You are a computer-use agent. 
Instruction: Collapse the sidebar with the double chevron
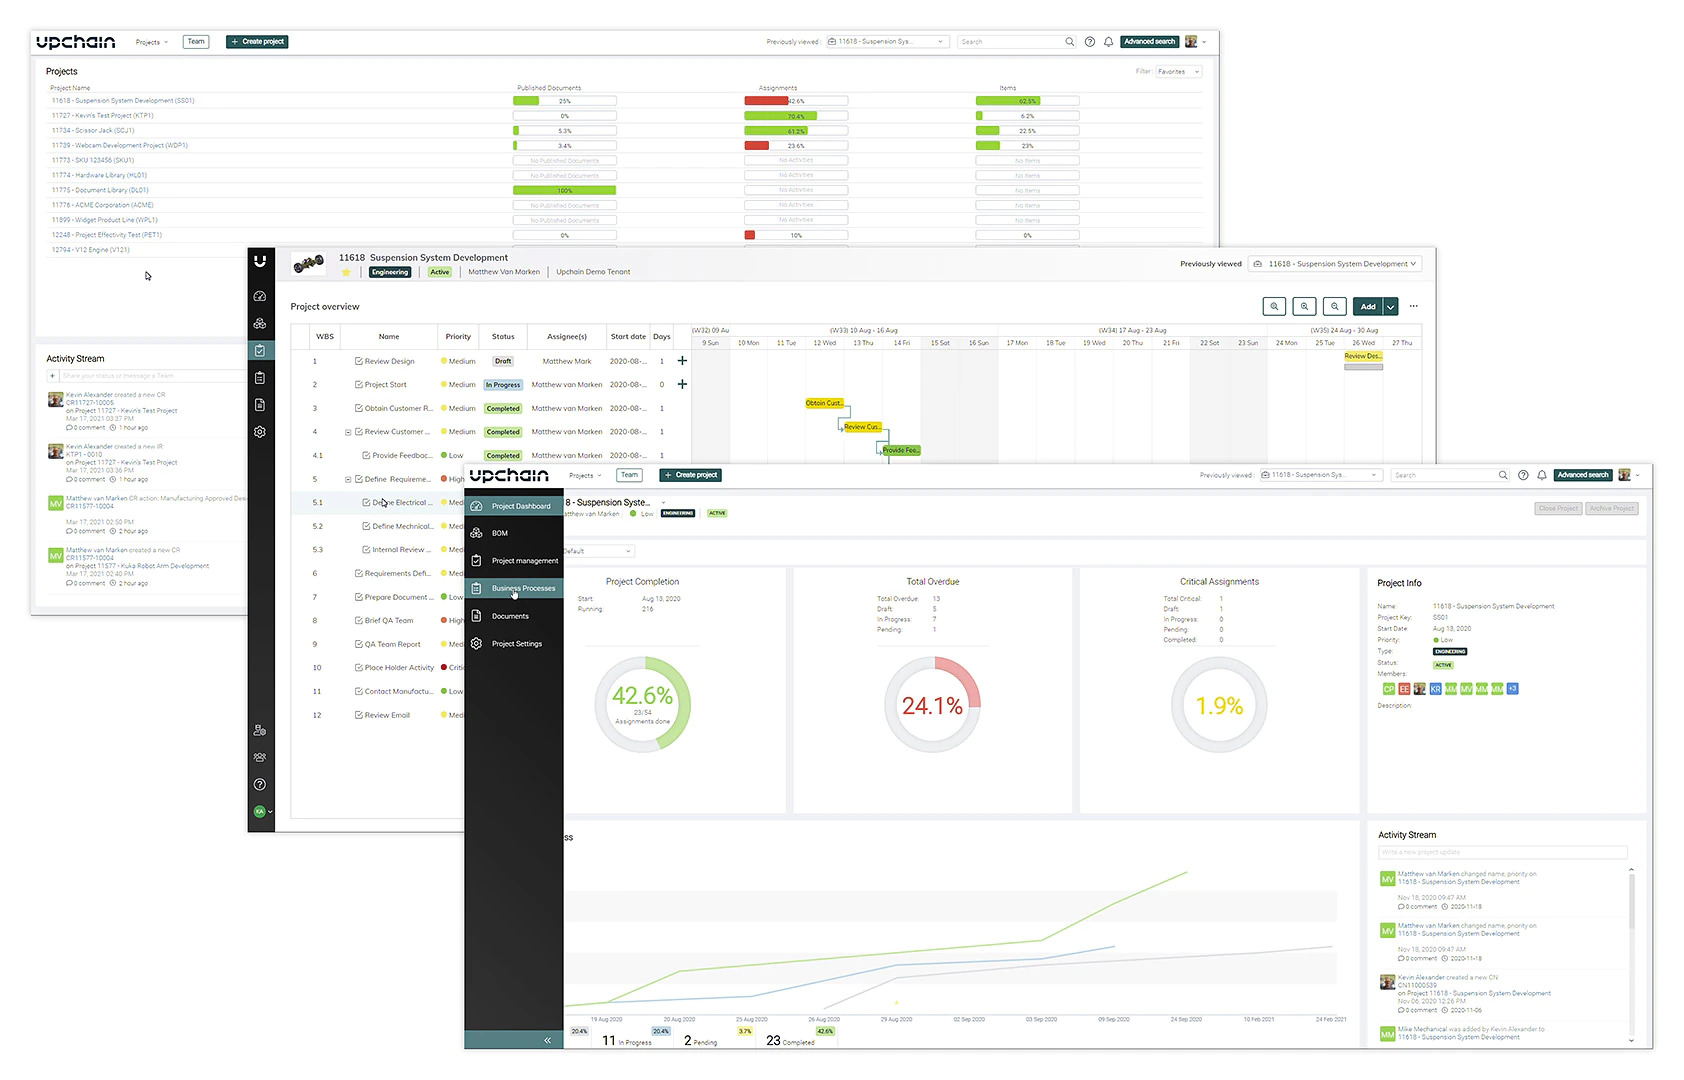(x=547, y=1041)
